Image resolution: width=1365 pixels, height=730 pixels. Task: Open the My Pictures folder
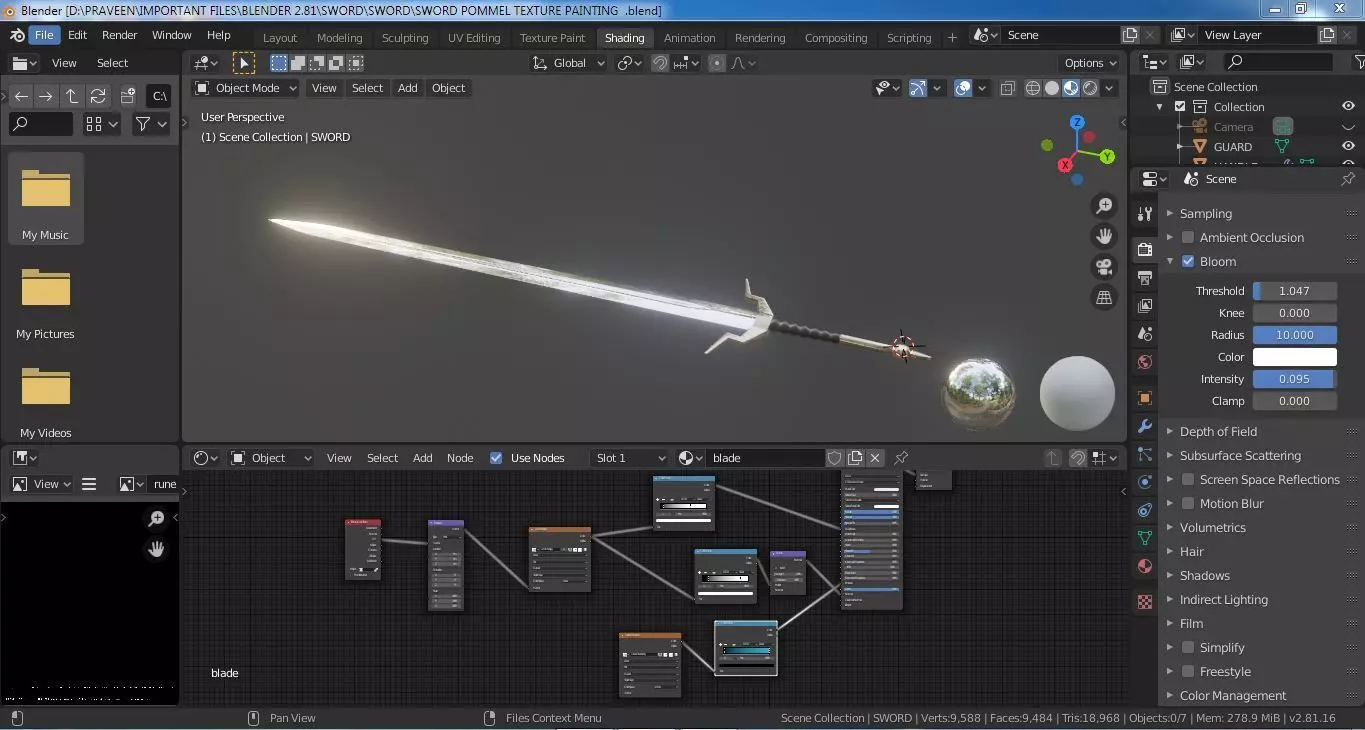click(x=46, y=298)
